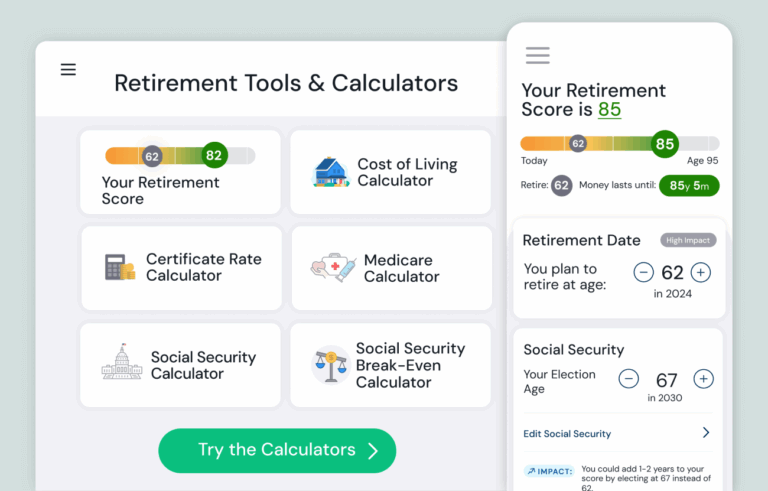The height and width of the screenshot is (491, 768).
Task: Click the Capitol building Social Security icon
Action: point(121,364)
